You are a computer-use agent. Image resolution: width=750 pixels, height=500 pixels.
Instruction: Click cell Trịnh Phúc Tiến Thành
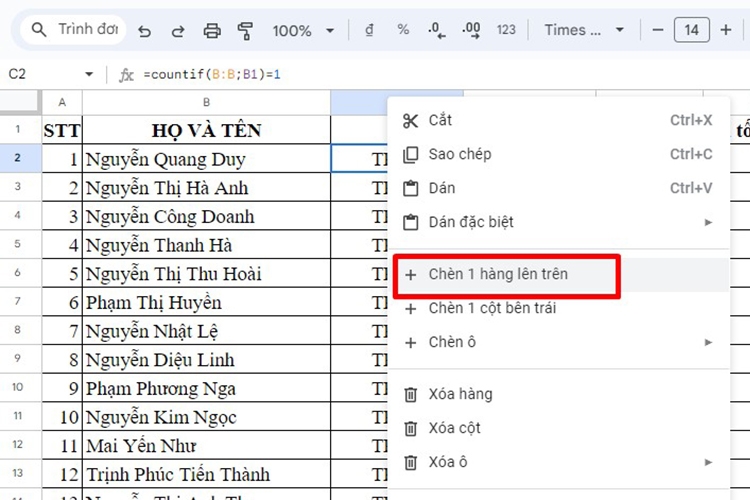206,474
